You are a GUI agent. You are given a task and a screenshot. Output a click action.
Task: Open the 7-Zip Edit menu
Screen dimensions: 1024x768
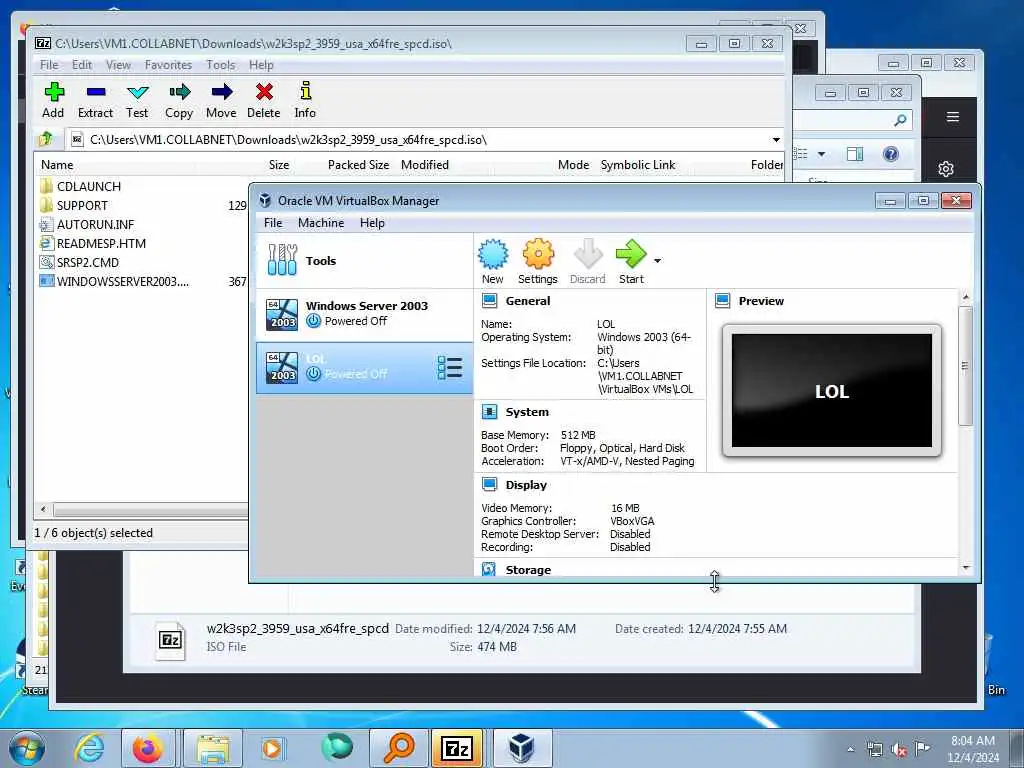coord(82,65)
